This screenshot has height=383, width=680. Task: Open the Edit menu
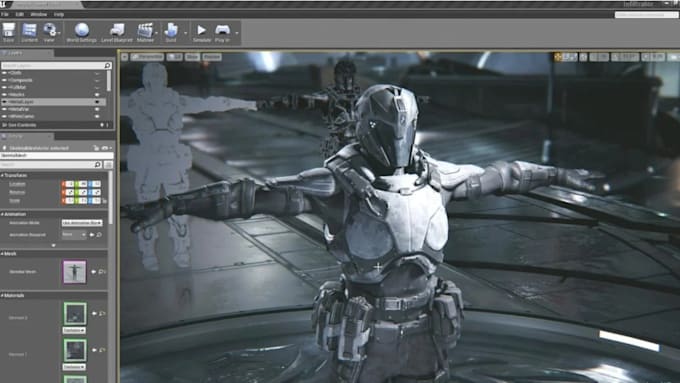tap(20, 14)
